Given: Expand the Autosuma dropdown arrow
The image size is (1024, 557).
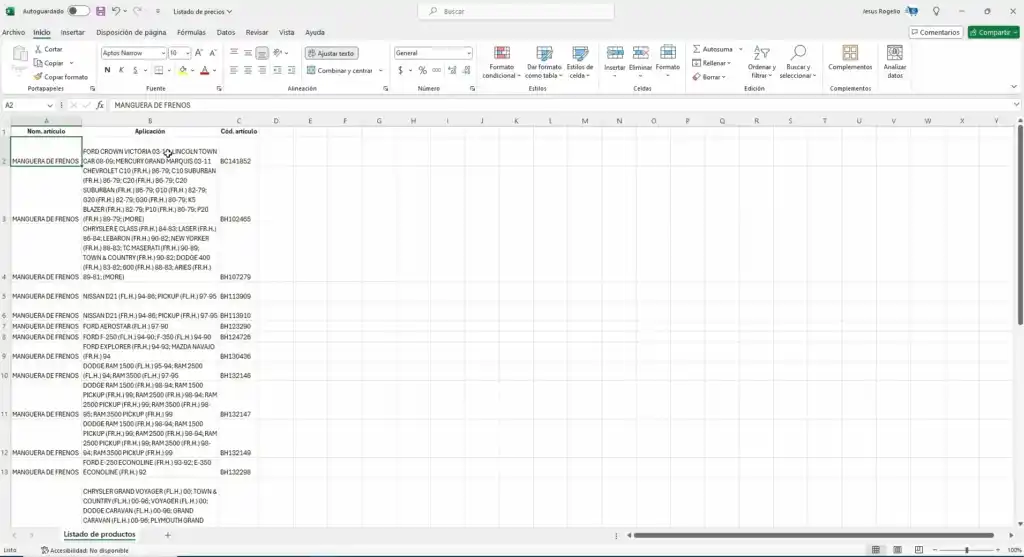Looking at the screenshot, I should point(741,49).
